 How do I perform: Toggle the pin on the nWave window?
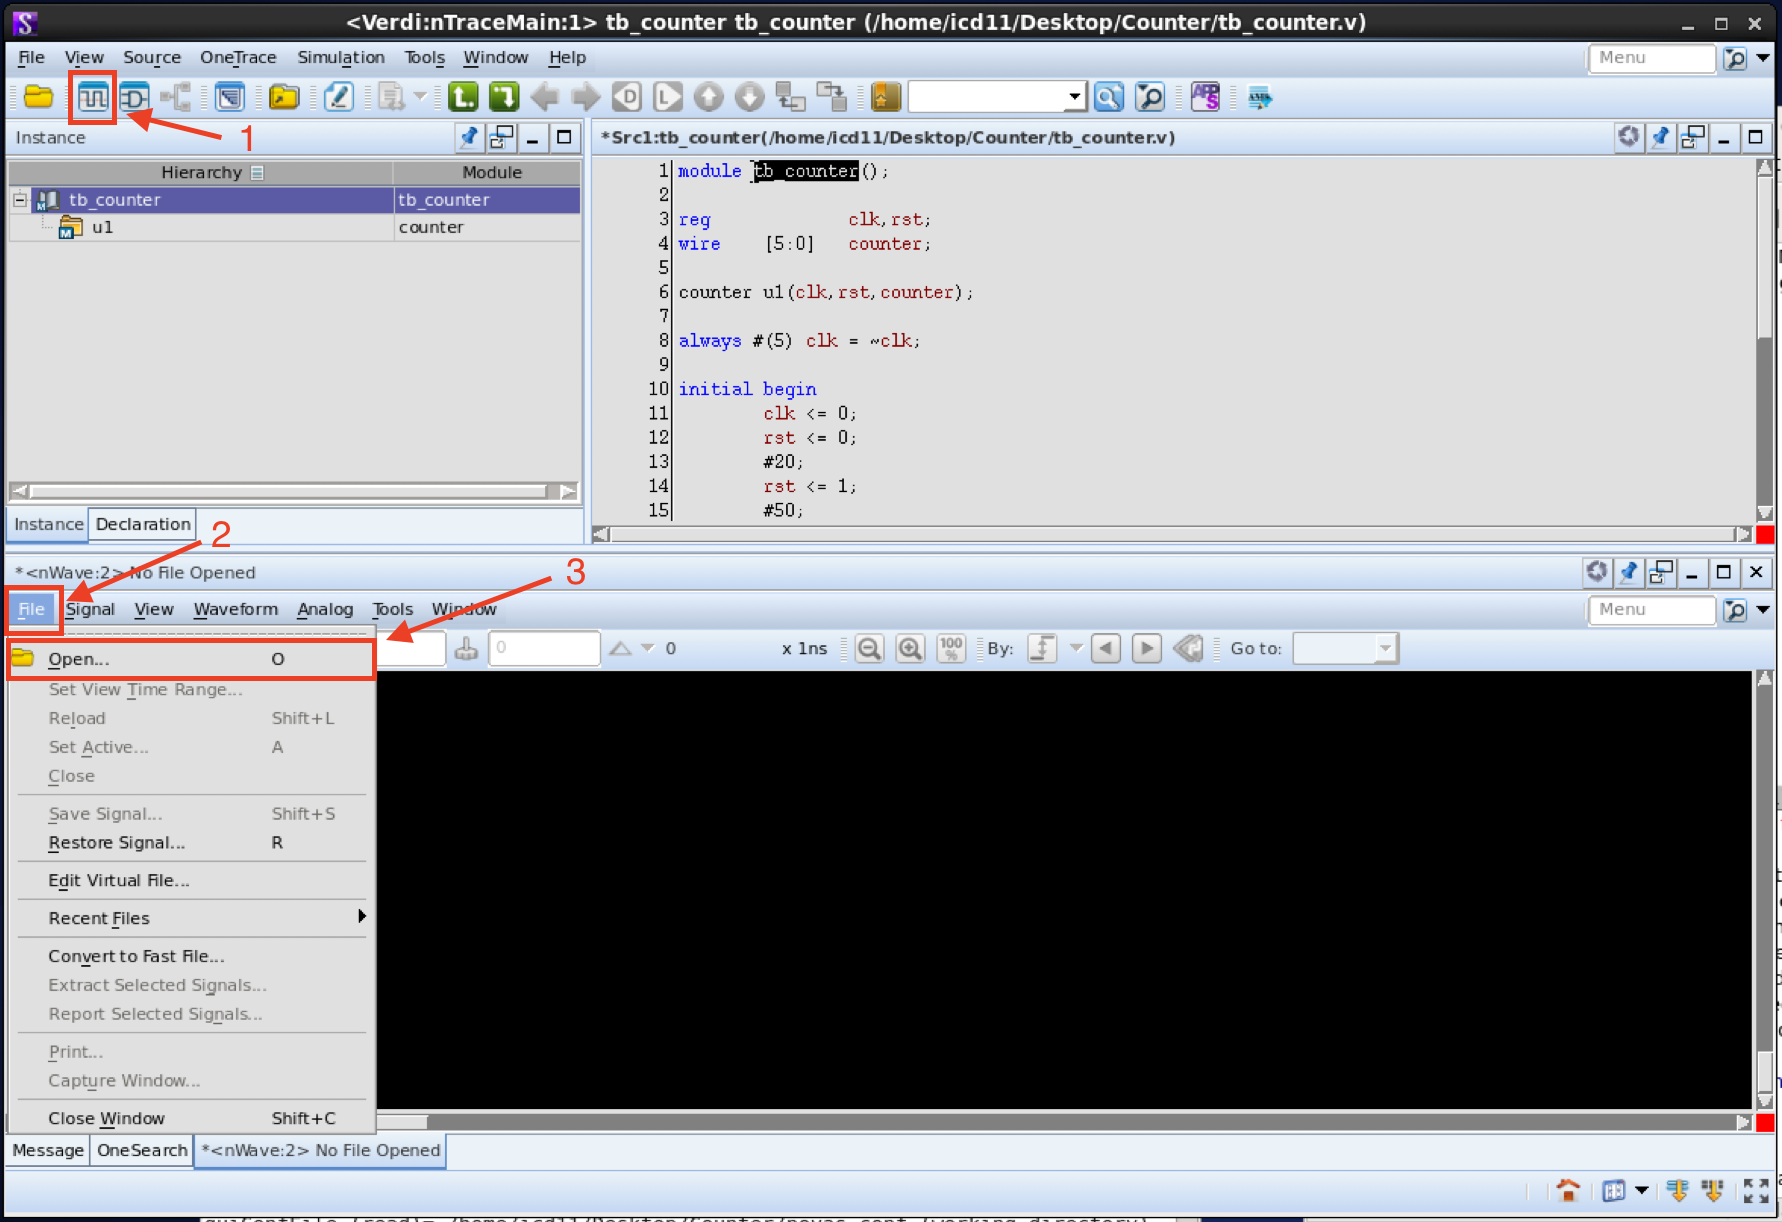coord(1629,572)
